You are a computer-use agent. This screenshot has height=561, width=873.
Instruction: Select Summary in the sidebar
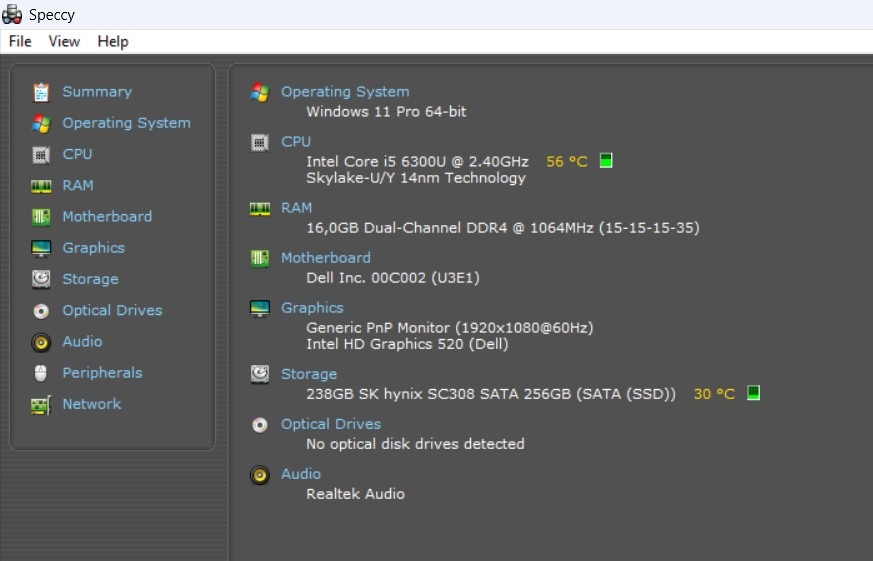[97, 92]
